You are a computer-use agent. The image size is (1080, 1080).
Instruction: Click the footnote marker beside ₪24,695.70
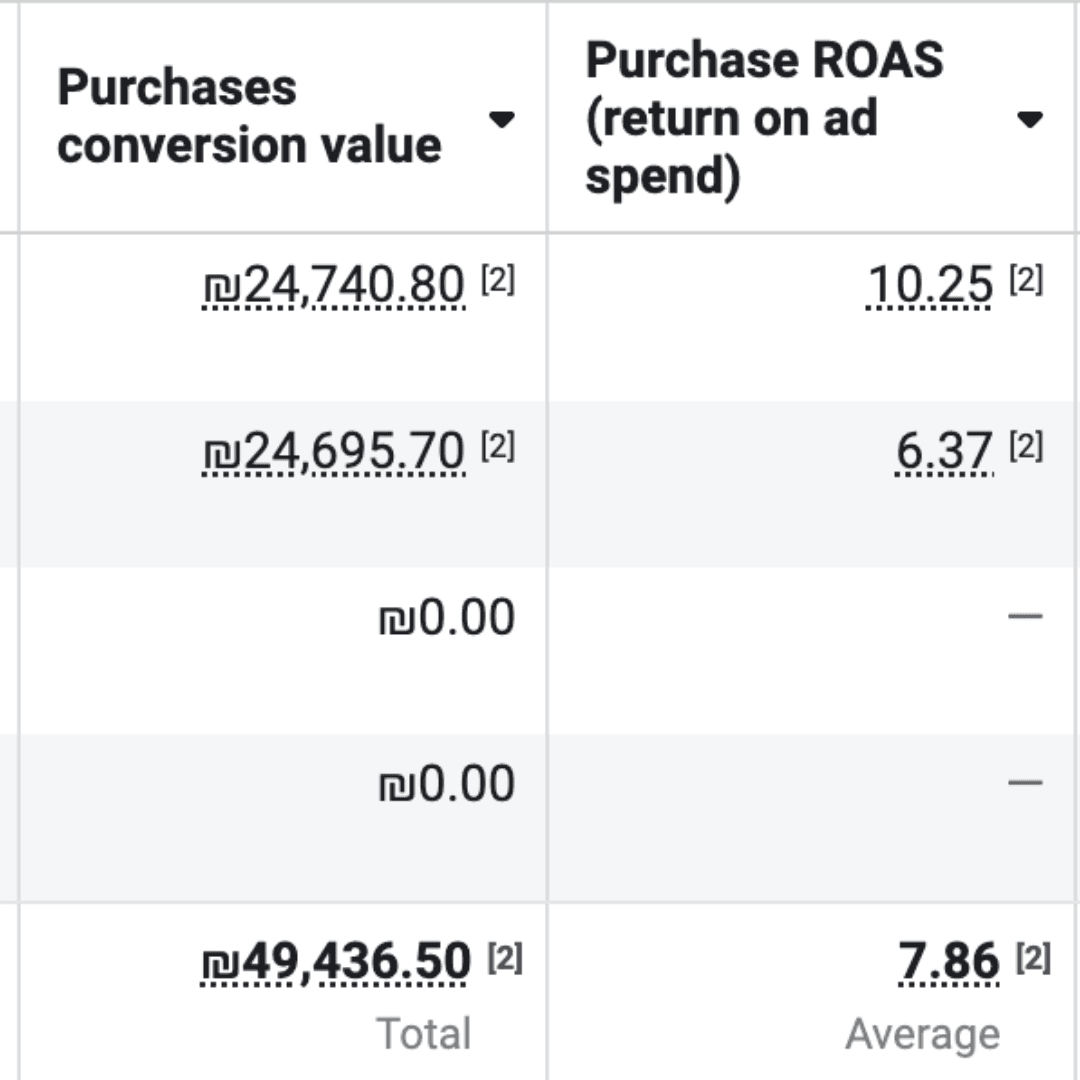(498, 447)
